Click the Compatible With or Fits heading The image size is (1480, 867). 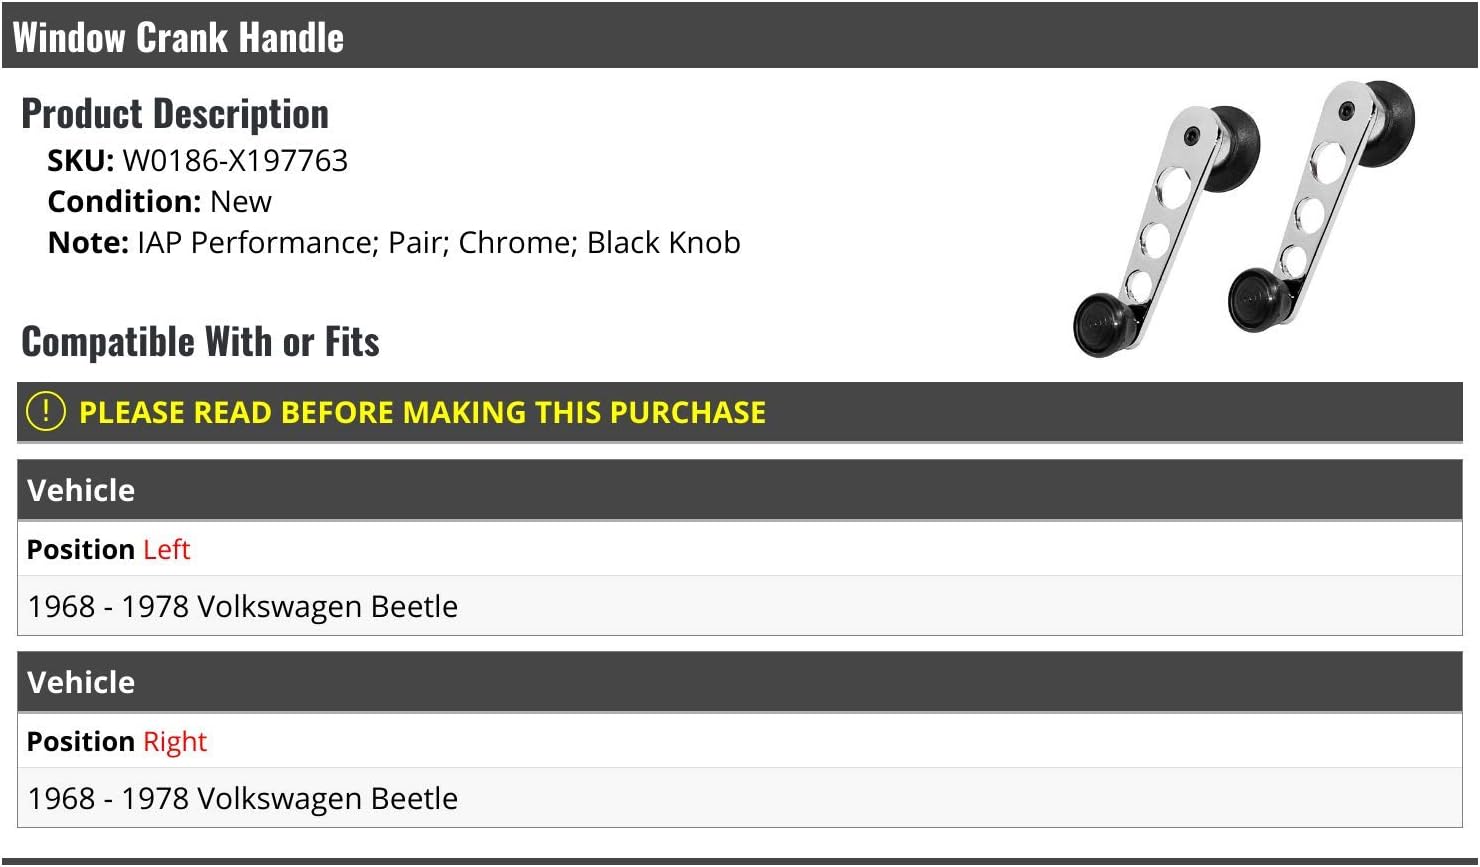[x=200, y=341]
